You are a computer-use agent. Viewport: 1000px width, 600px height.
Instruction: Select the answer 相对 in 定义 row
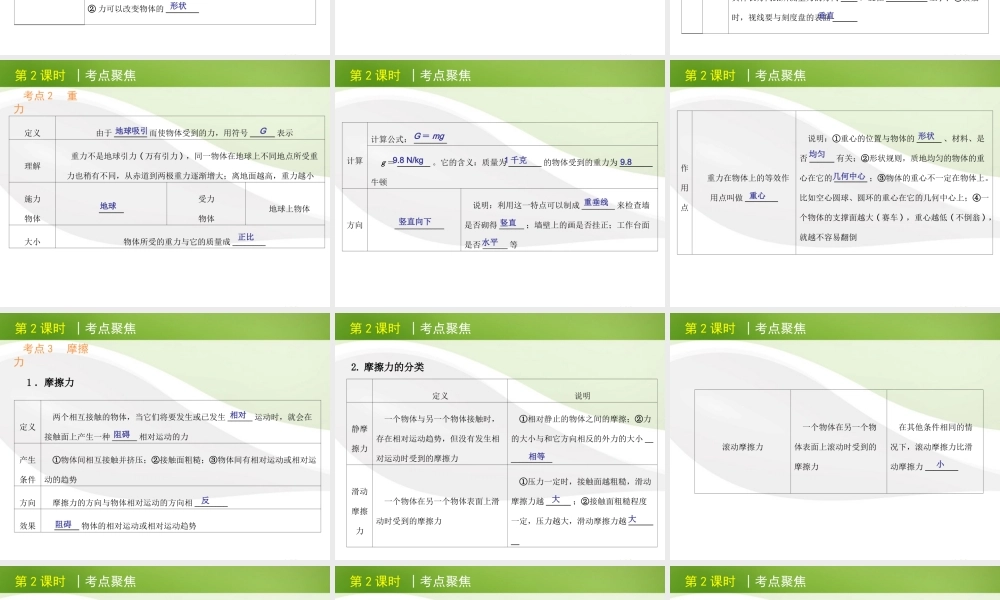tap(238, 415)
